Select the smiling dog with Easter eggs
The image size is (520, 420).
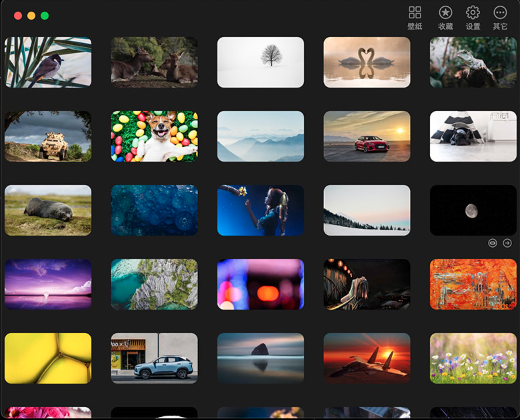(154, 136)
